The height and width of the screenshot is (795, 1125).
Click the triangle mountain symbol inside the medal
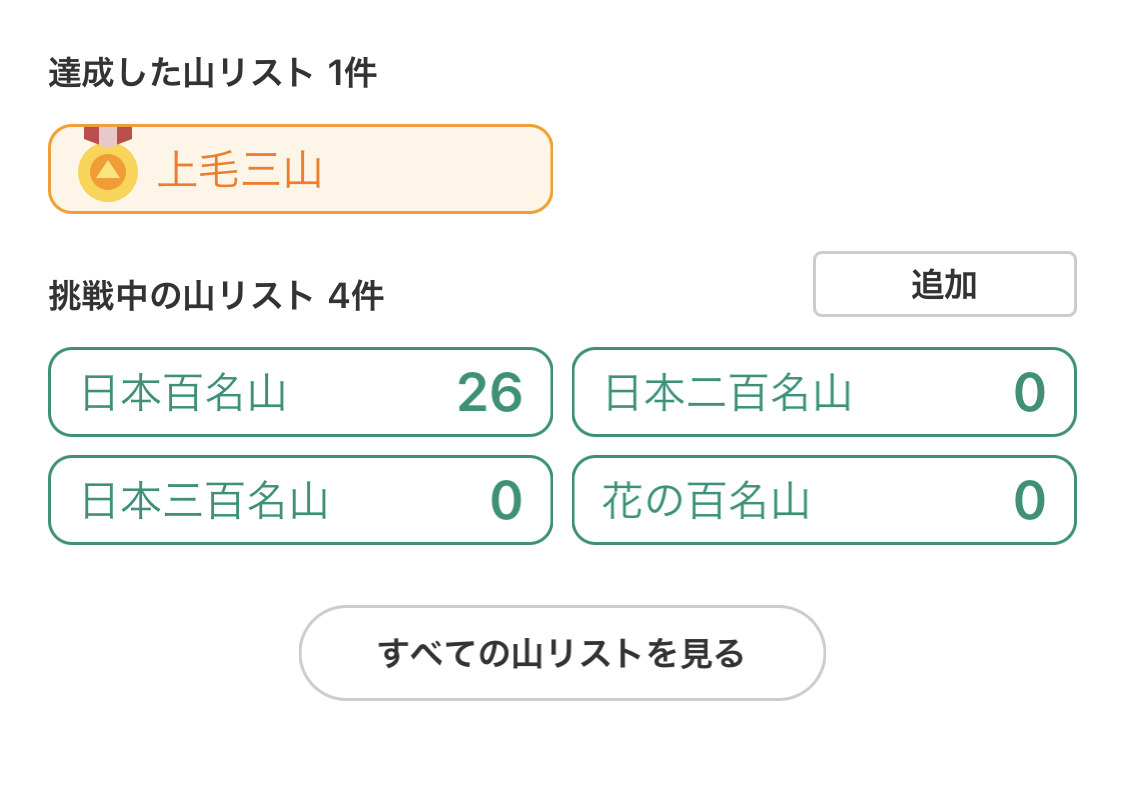click(x=108, y=170)
